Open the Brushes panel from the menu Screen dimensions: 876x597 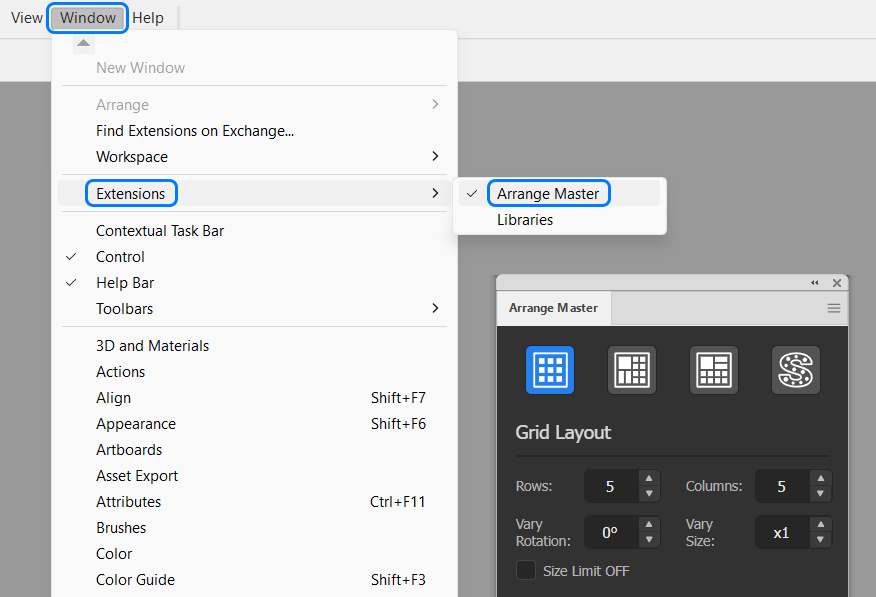[254, 528]
